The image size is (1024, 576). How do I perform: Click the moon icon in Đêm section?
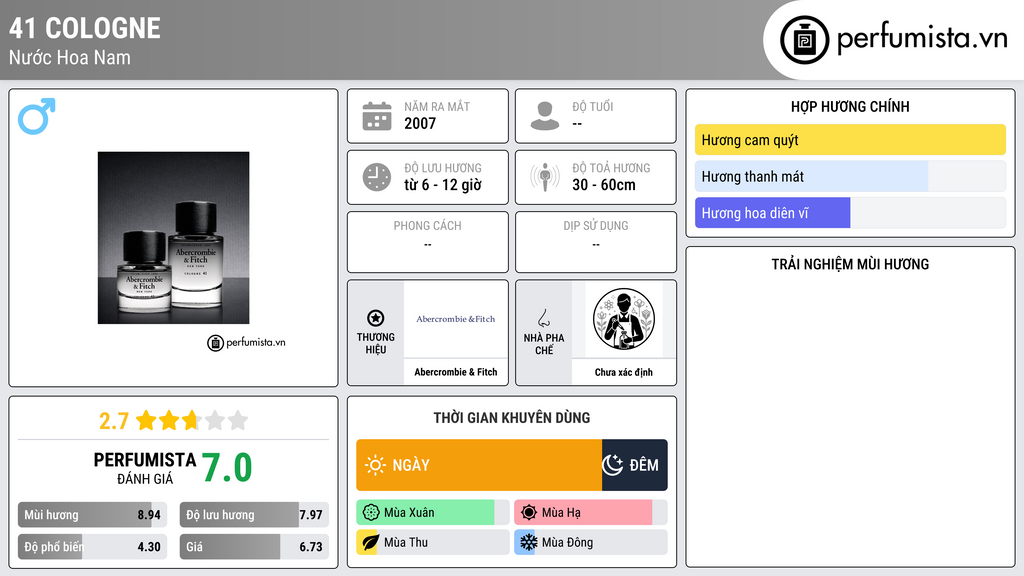tap(613, 465)
